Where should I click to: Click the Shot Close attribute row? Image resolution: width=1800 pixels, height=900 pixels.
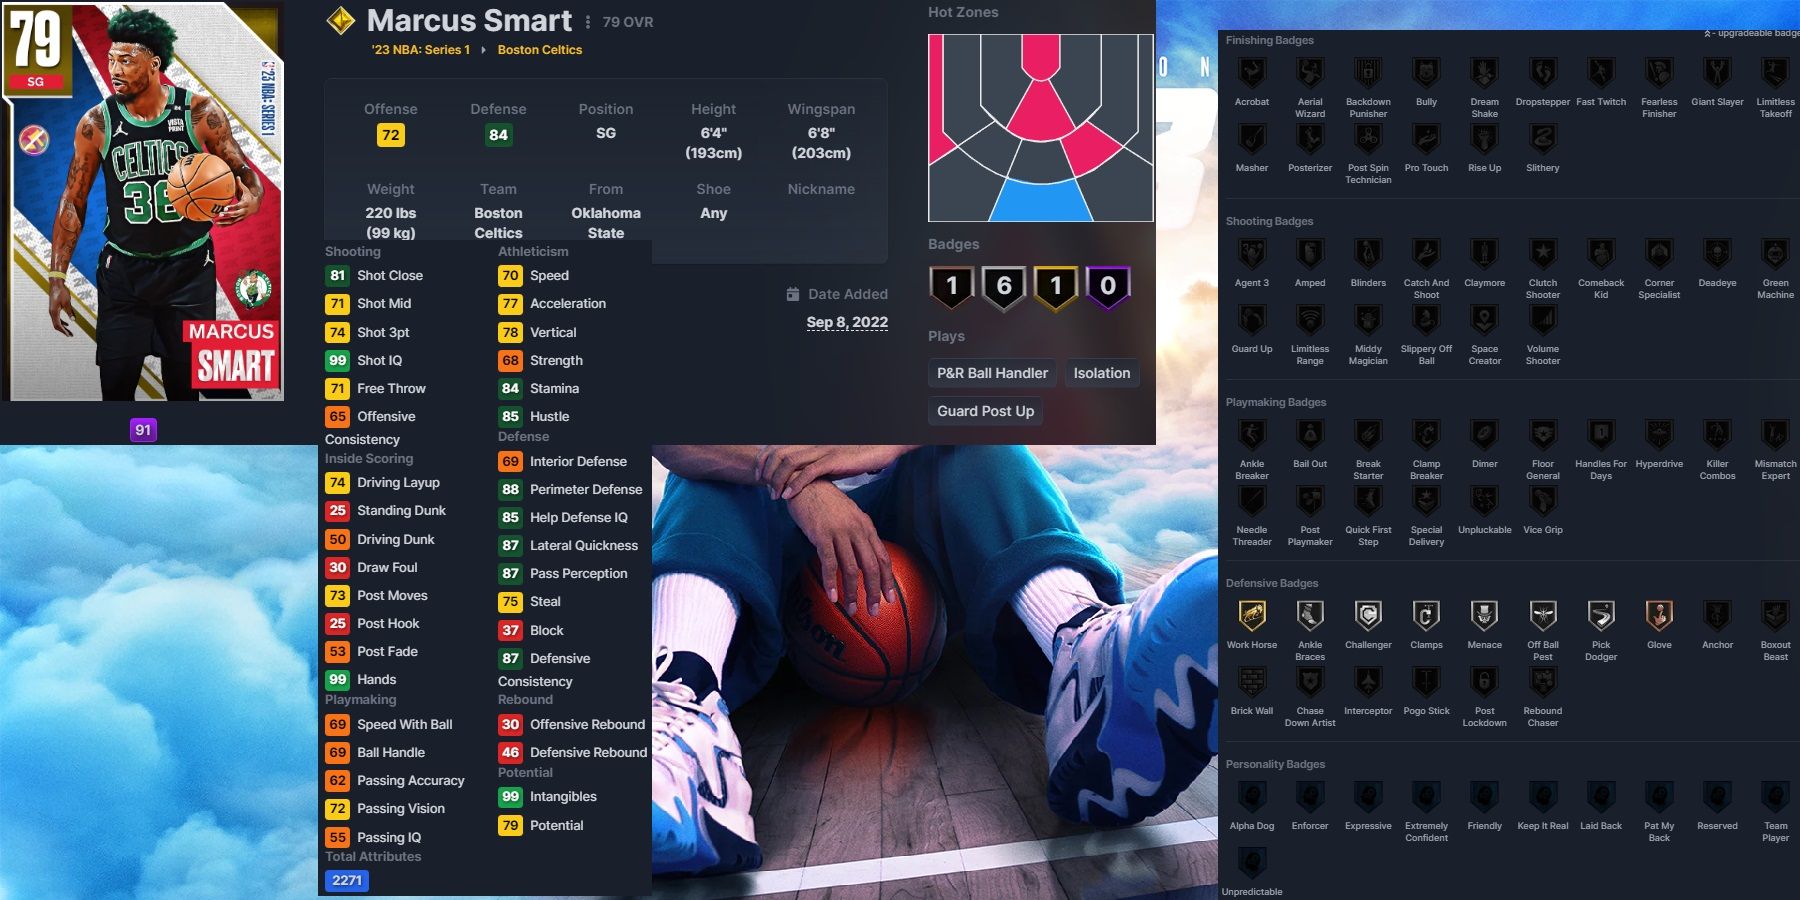click(x=375, y=275)
